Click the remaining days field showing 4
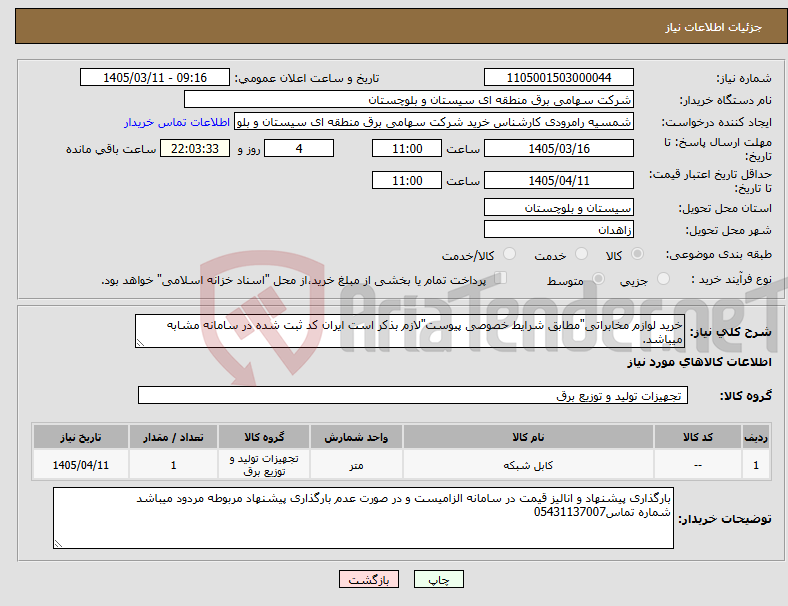The width and height of the screenshot is (788, 606). click(x=299, y=149)
